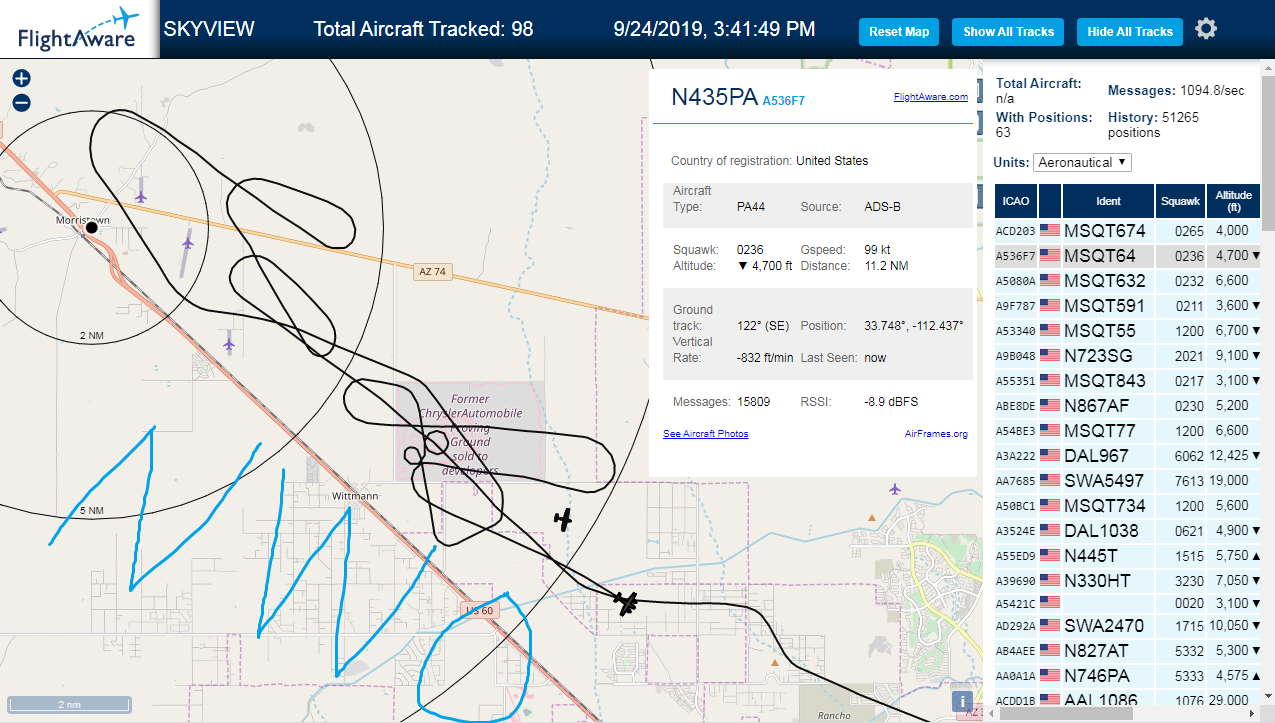Open See Aircraft Photos link
This screenshot has height=723, width=1275.
pos(705,434)
